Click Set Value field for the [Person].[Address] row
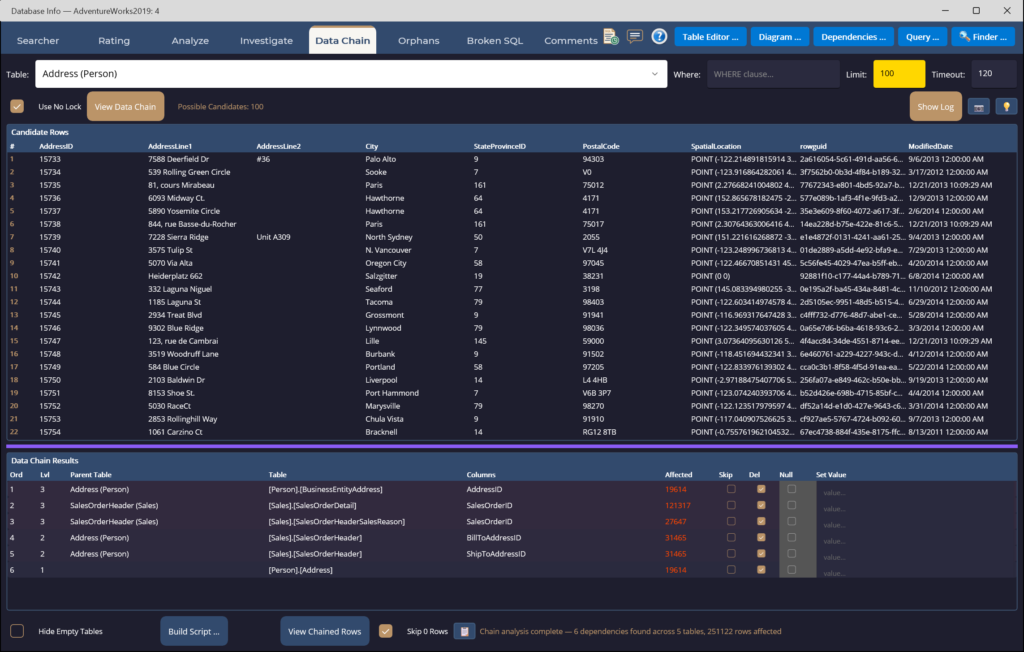 click(914, 570)
